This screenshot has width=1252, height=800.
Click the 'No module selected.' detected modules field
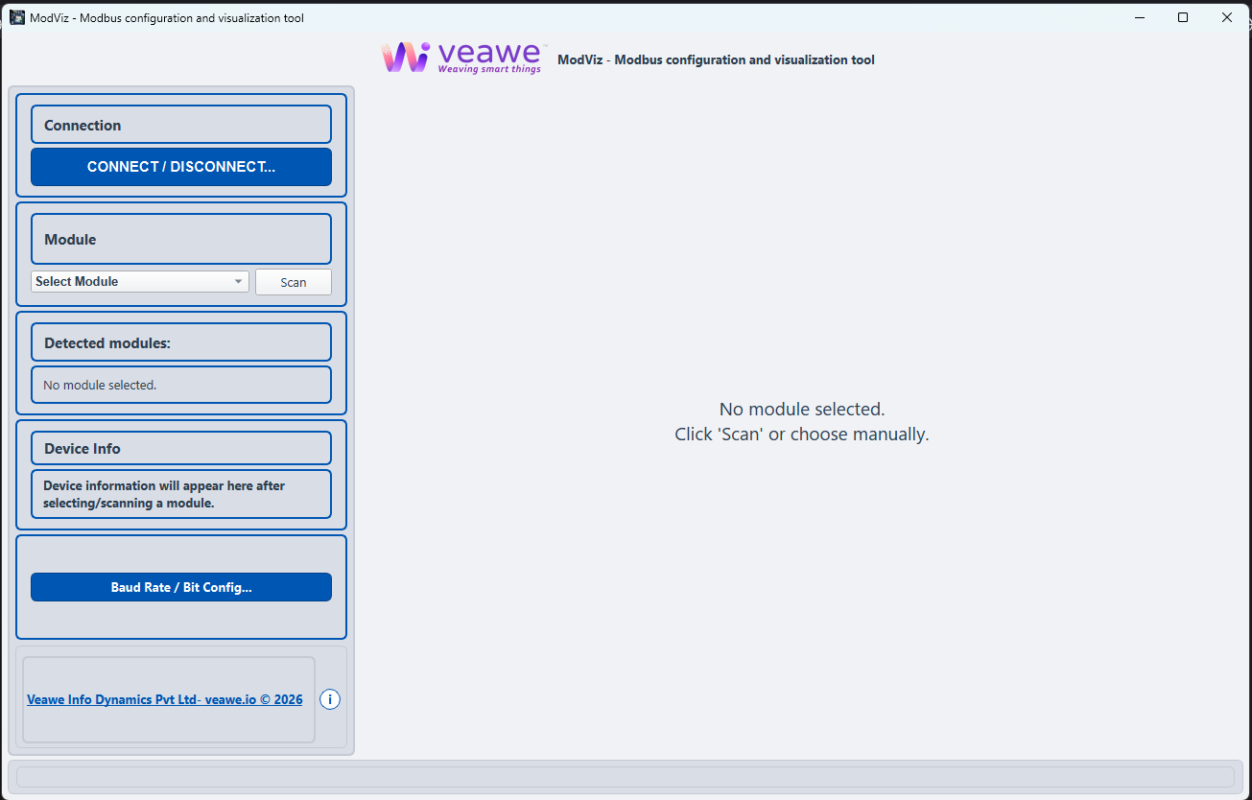point(181,384)
